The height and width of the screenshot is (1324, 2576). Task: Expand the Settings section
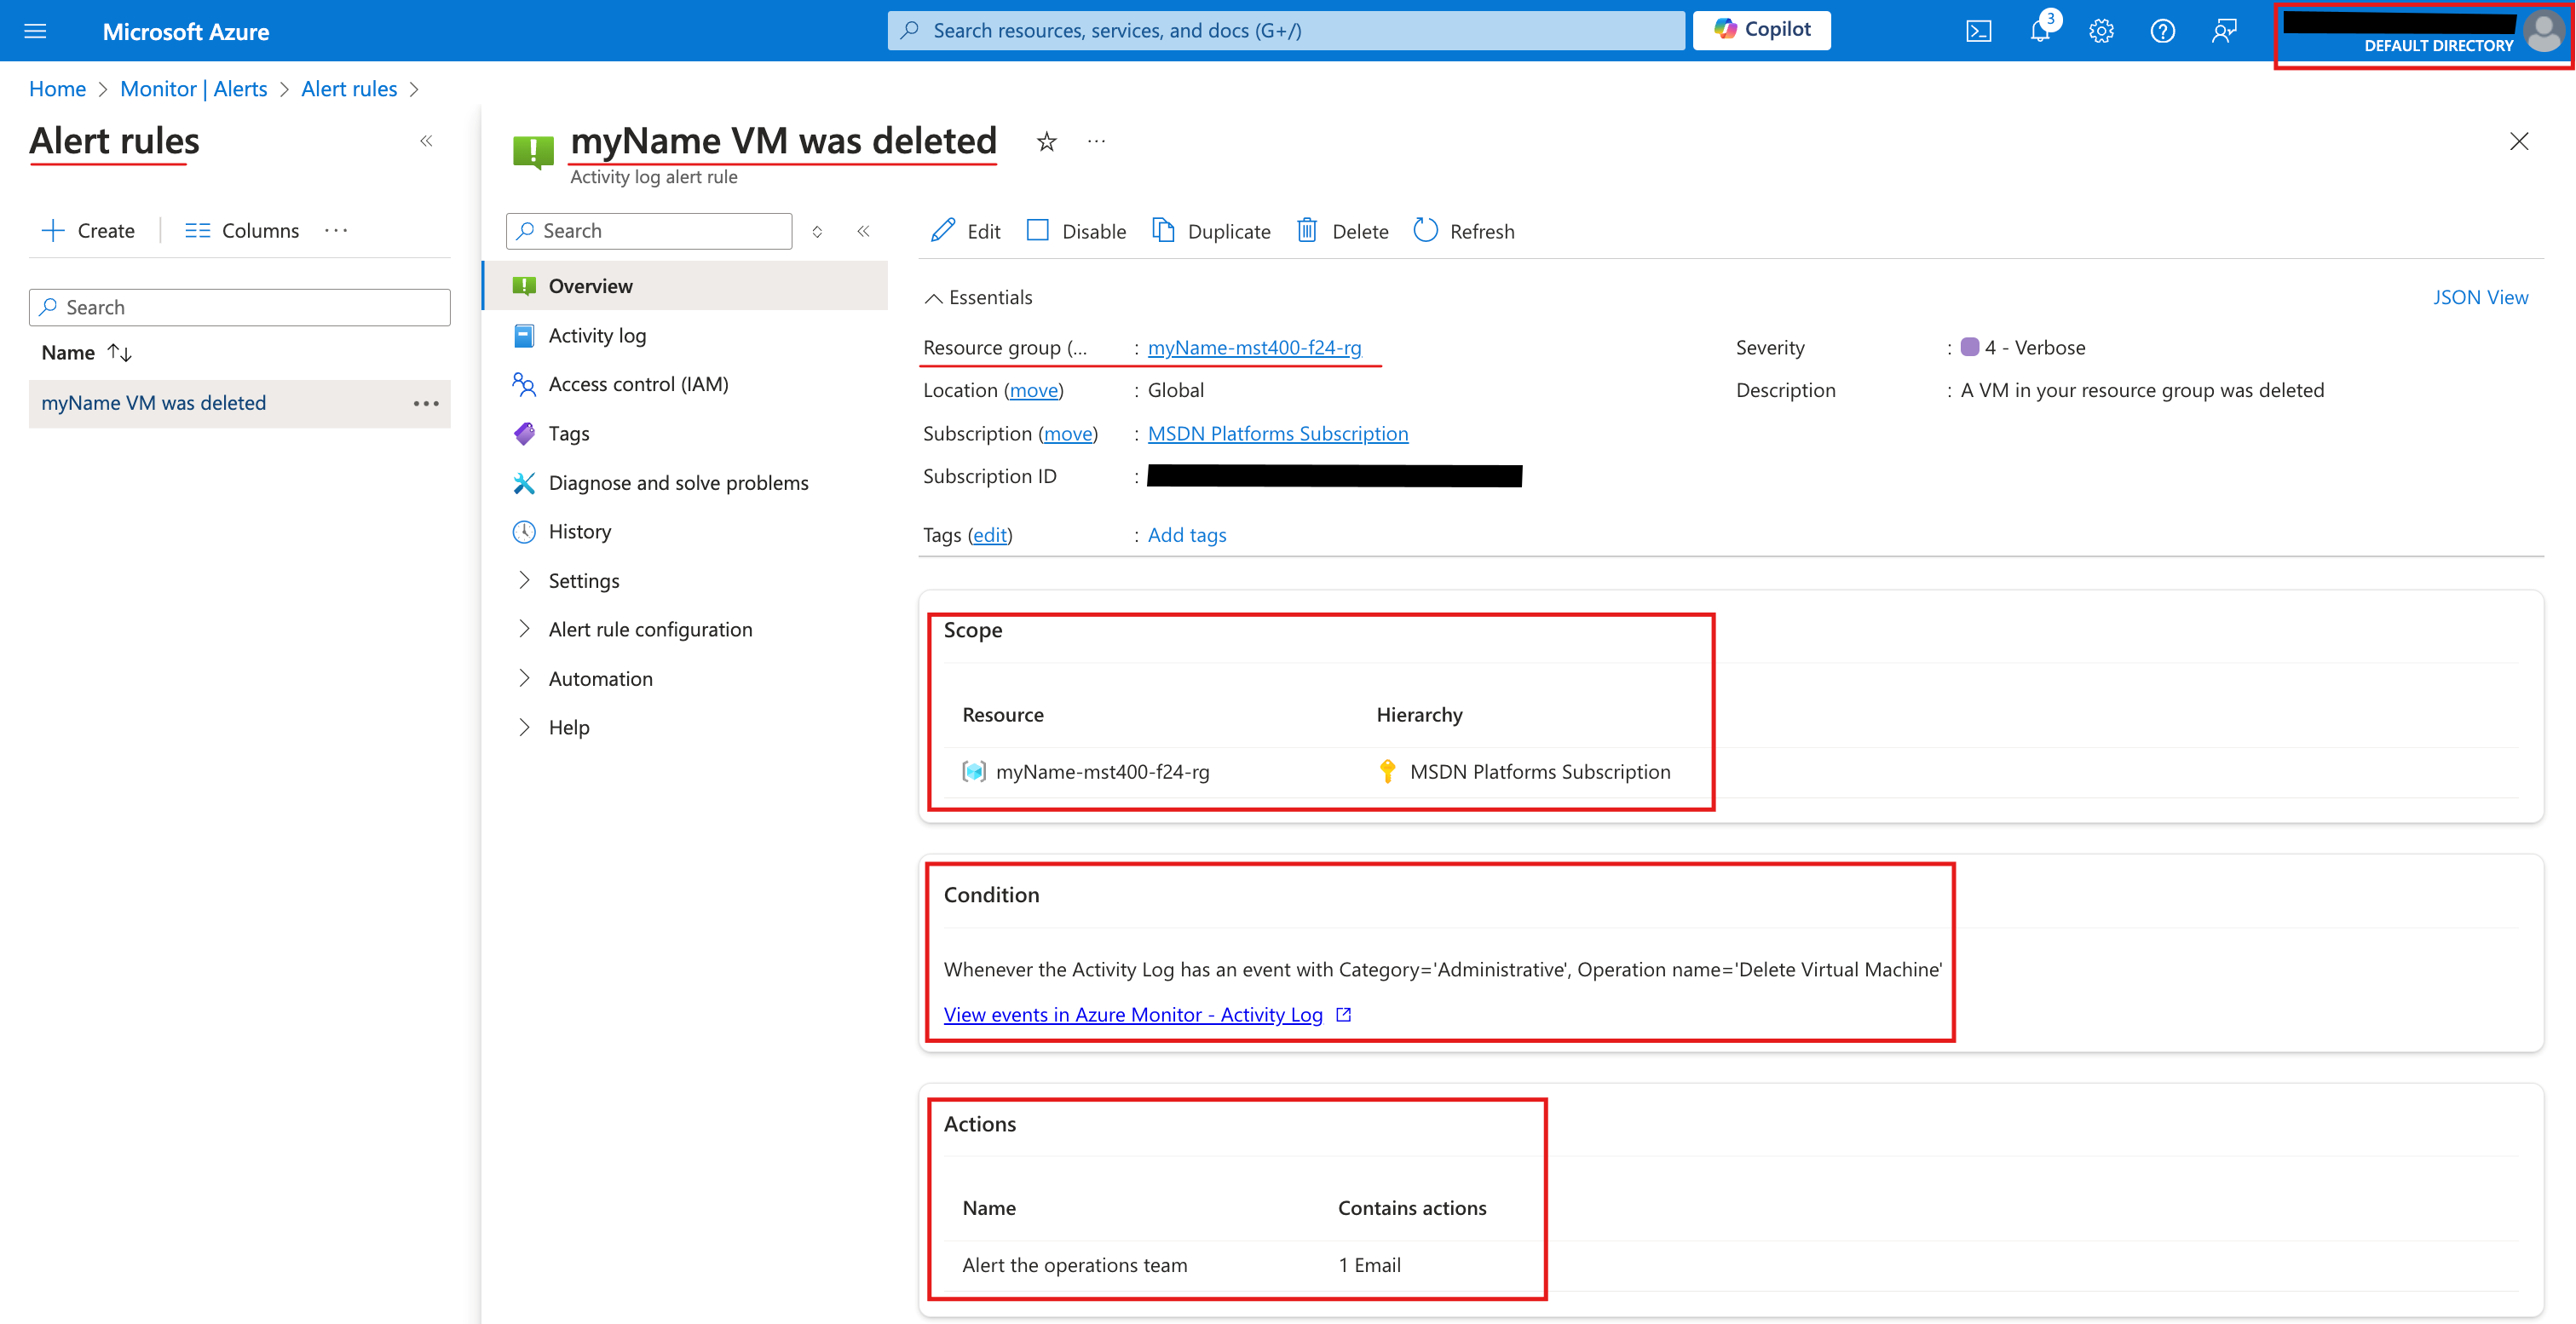pyautogui.click(x=583, y=580)
